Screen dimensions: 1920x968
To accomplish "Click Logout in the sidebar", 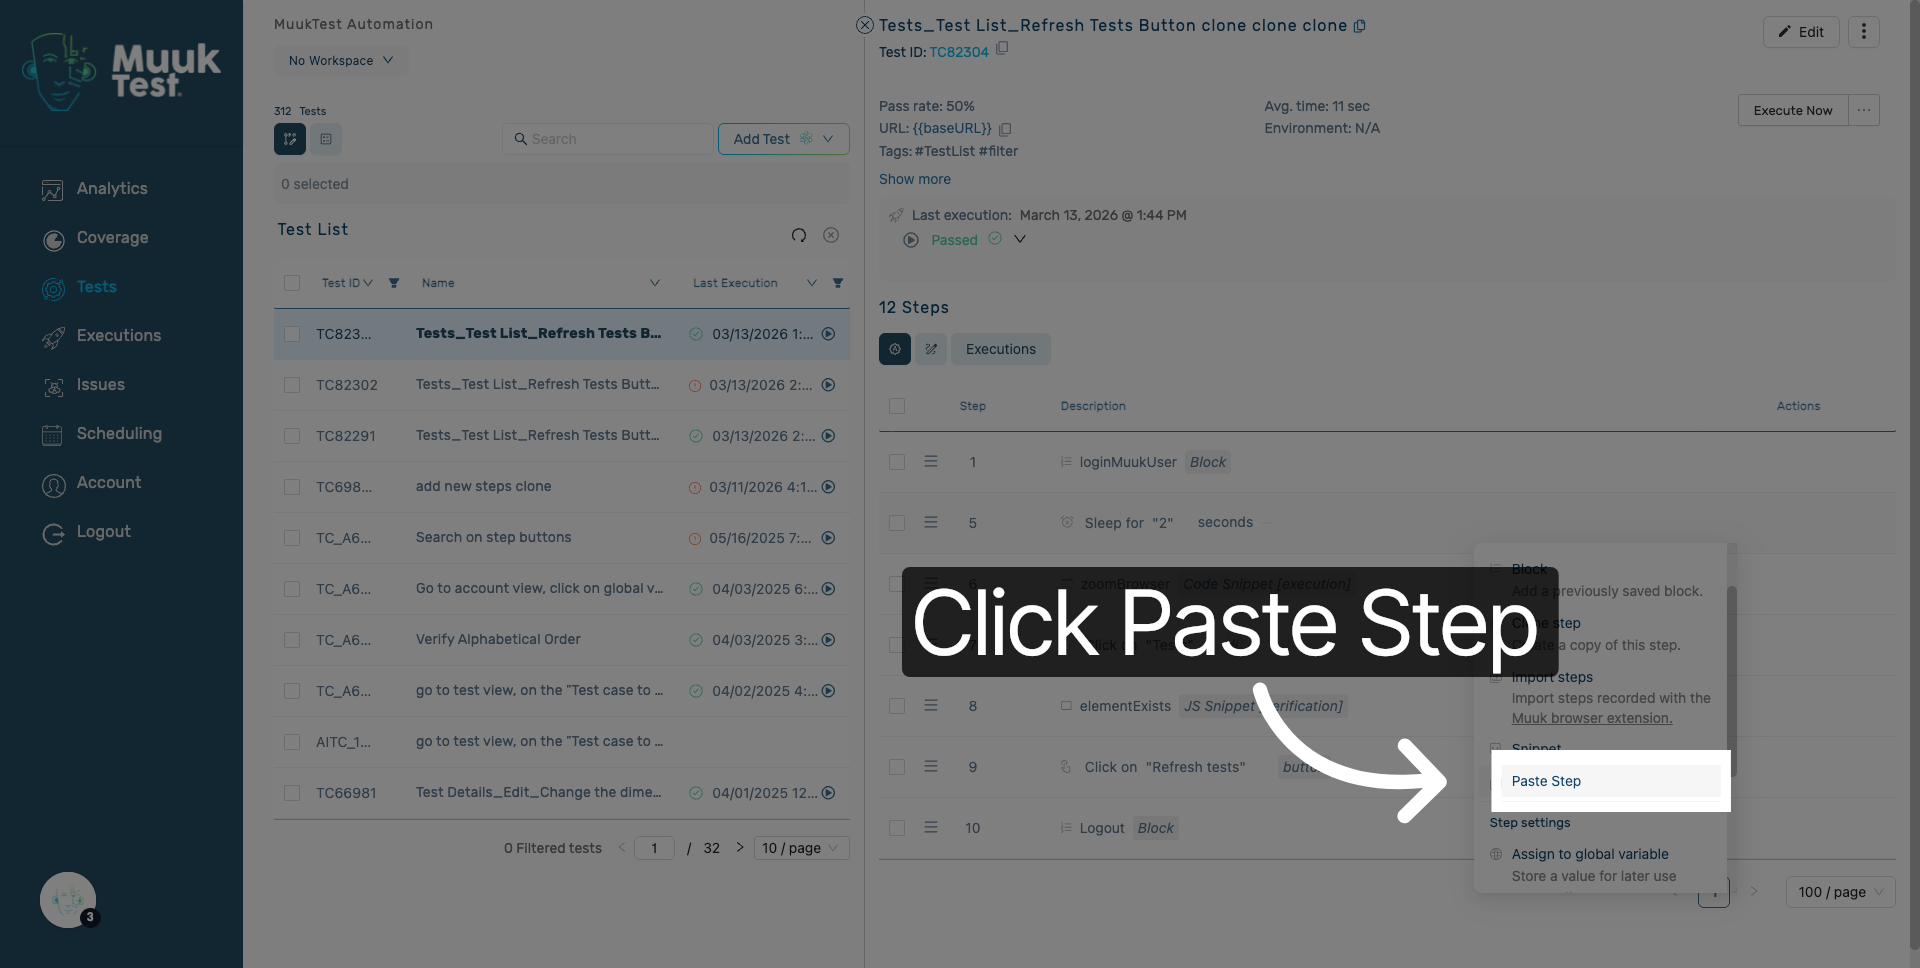I will pyautogui.click(x=86, y=532).
